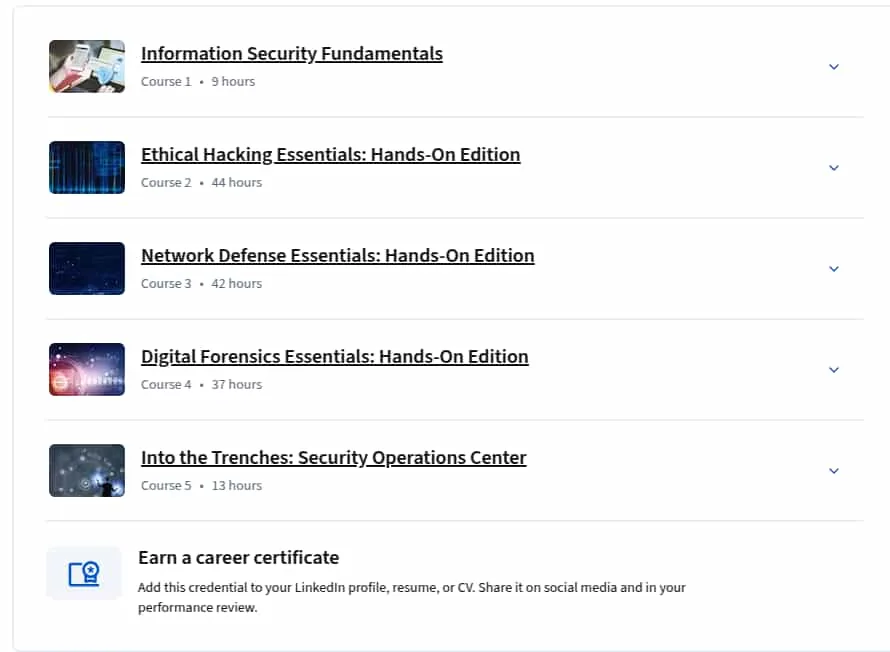The image size is (890, 652).
Task: Expand Digital Forensics Essentials details chevron
Action: point(834,370)
